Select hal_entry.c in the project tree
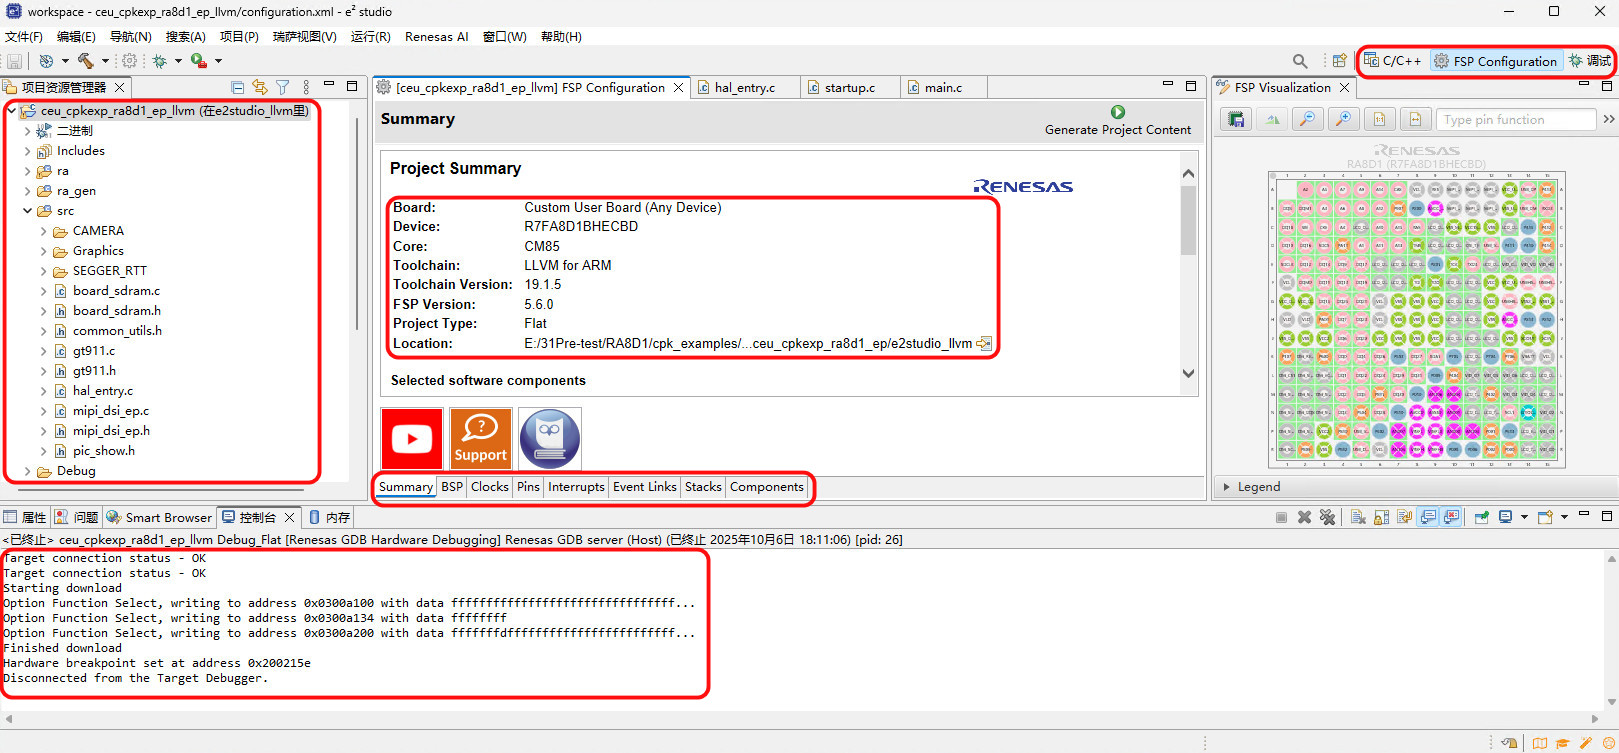The width and height of the screenshot is (1619, 753). [x=94, y=391]
